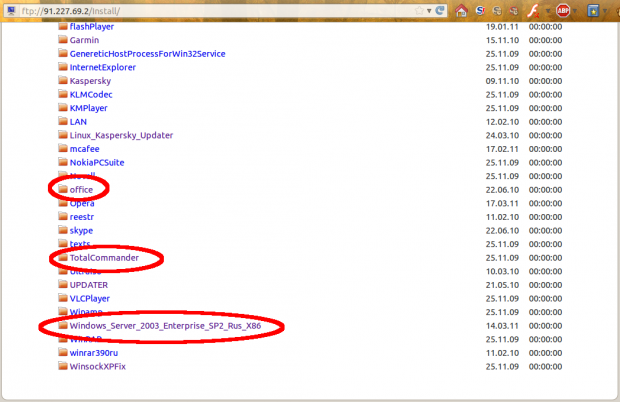Viewport: 620px width, 402px height.
Task: Open the address bar history dropdown arrow
Action: tap(429, 11)
